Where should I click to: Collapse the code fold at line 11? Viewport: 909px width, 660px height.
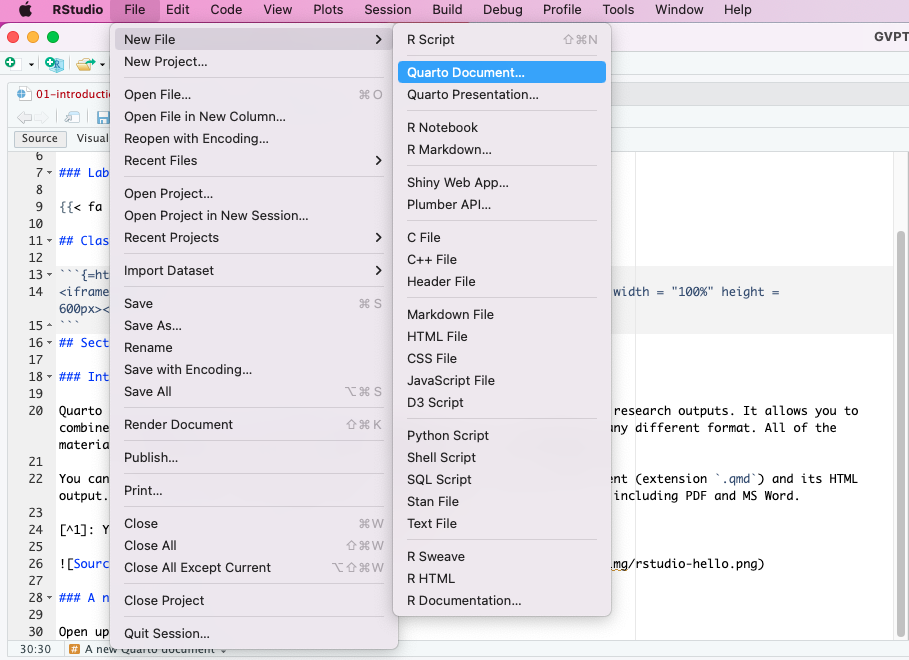pos(50,241)
